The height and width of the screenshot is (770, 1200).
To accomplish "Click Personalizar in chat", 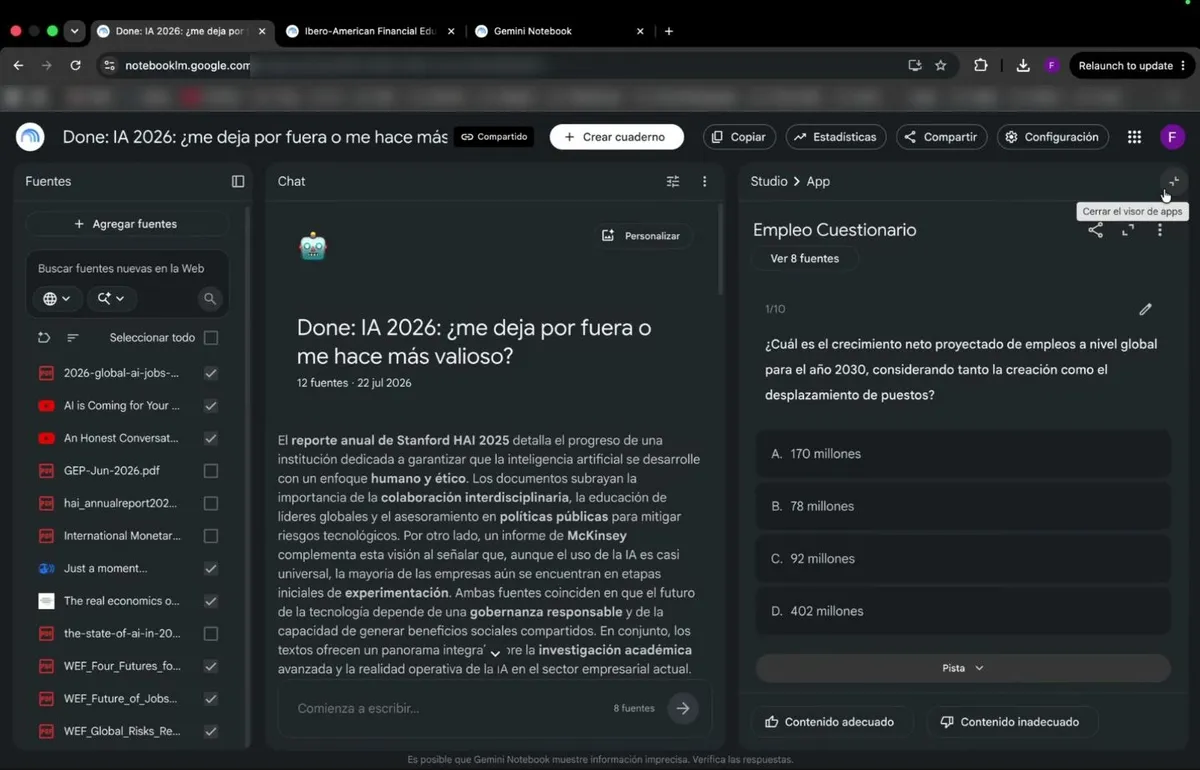I will 642,236.
